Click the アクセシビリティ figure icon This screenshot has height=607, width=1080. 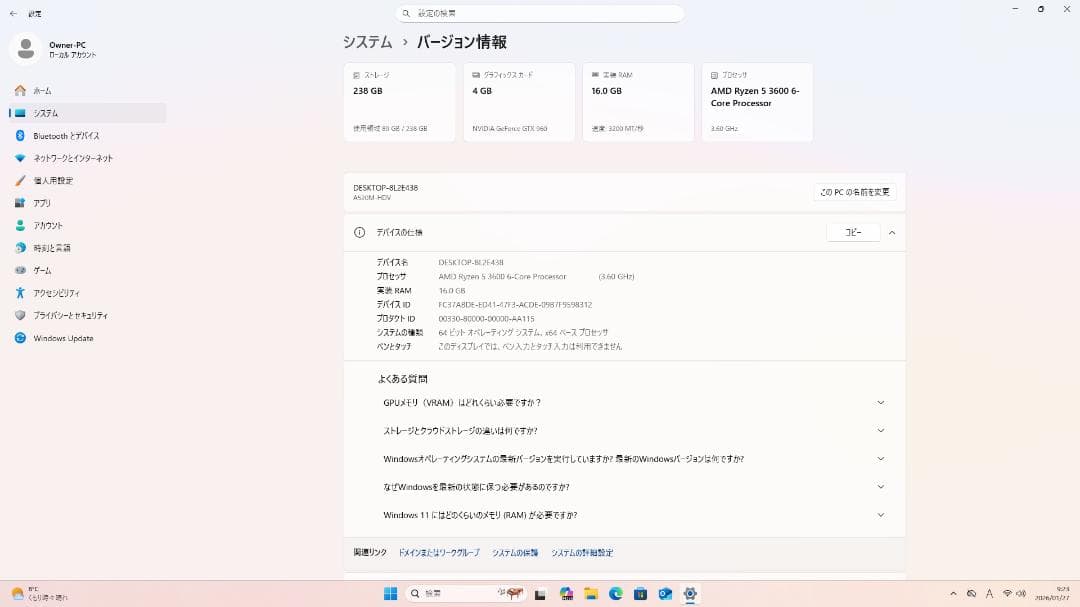pyautogui.click(x=20, y=293)
